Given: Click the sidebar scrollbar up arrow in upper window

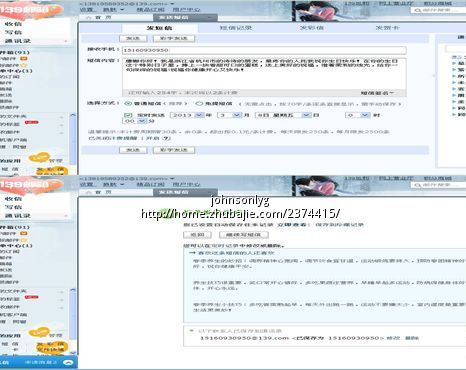Looking at the screenshot, I should click(x=73, y=115).
